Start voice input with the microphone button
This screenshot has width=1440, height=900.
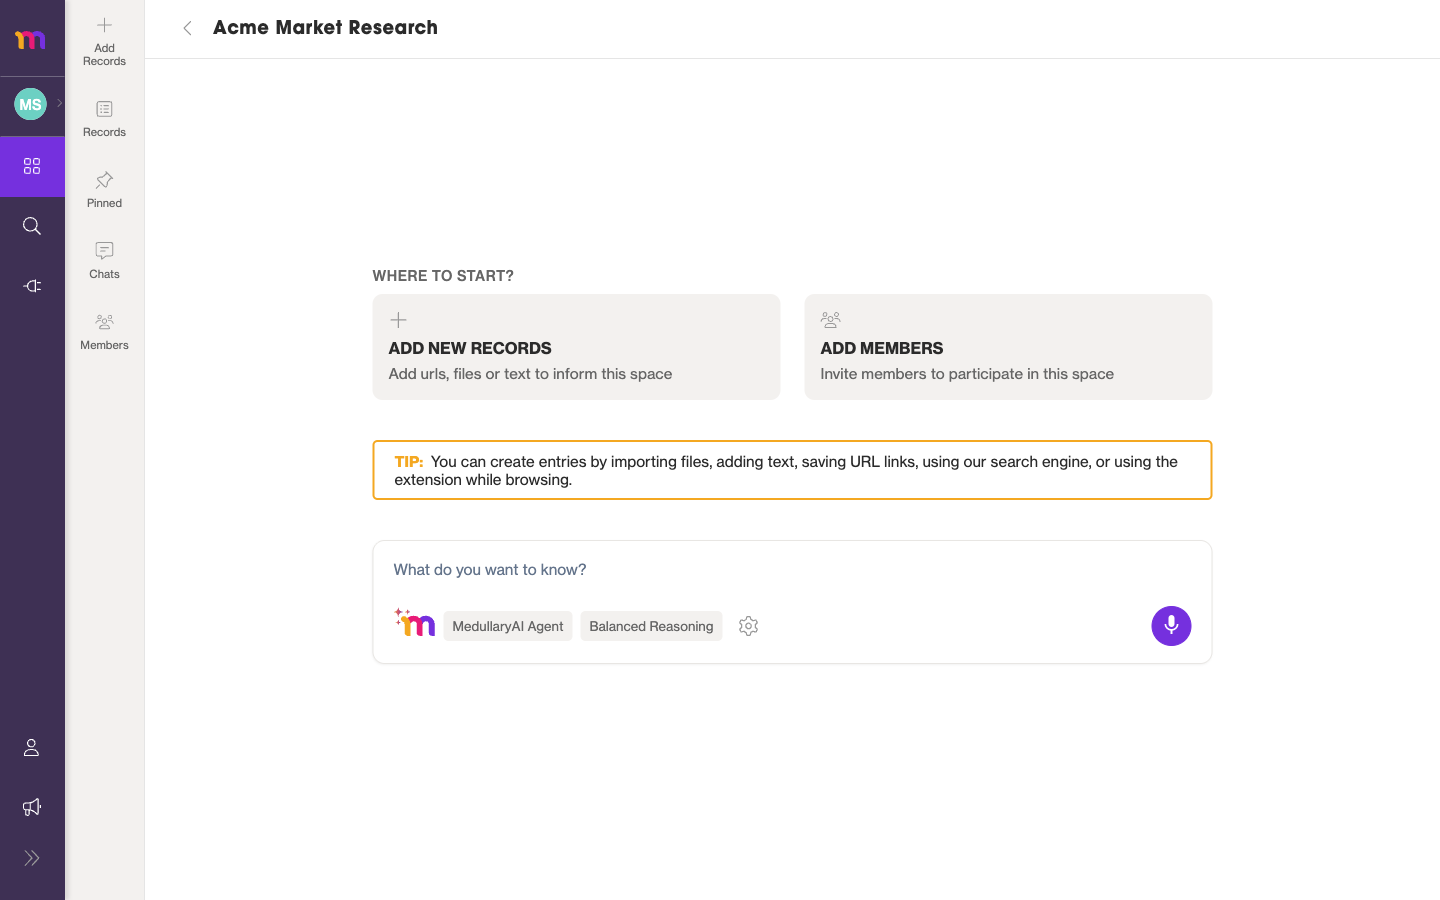click(1171, 626)
